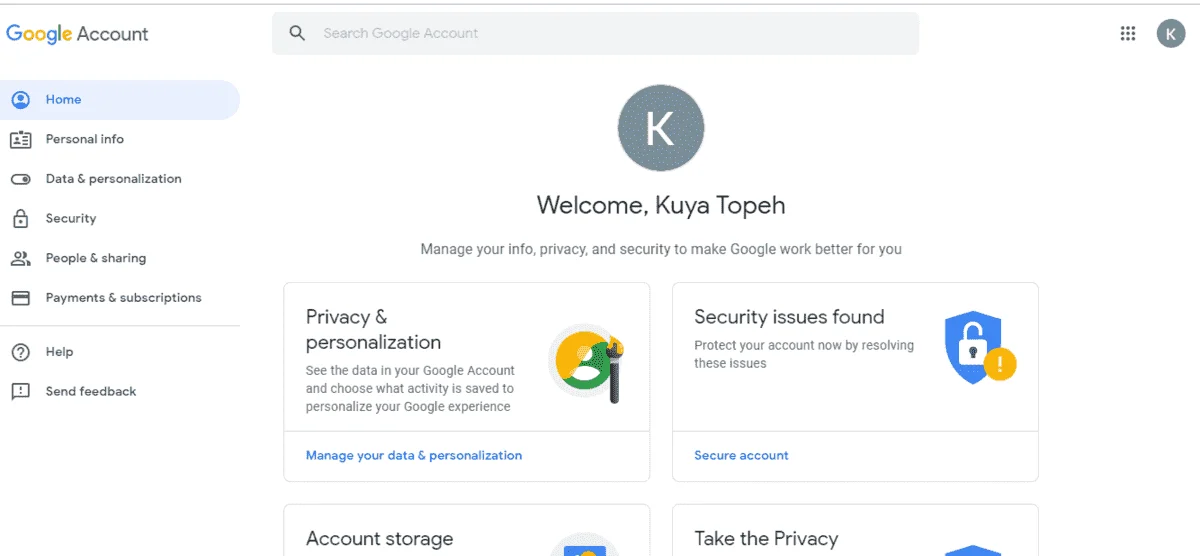The height and width of the screenshot is (556, 1200).
Task: Click the Welcome, Kuya Topeh heading
Action: 661,206
